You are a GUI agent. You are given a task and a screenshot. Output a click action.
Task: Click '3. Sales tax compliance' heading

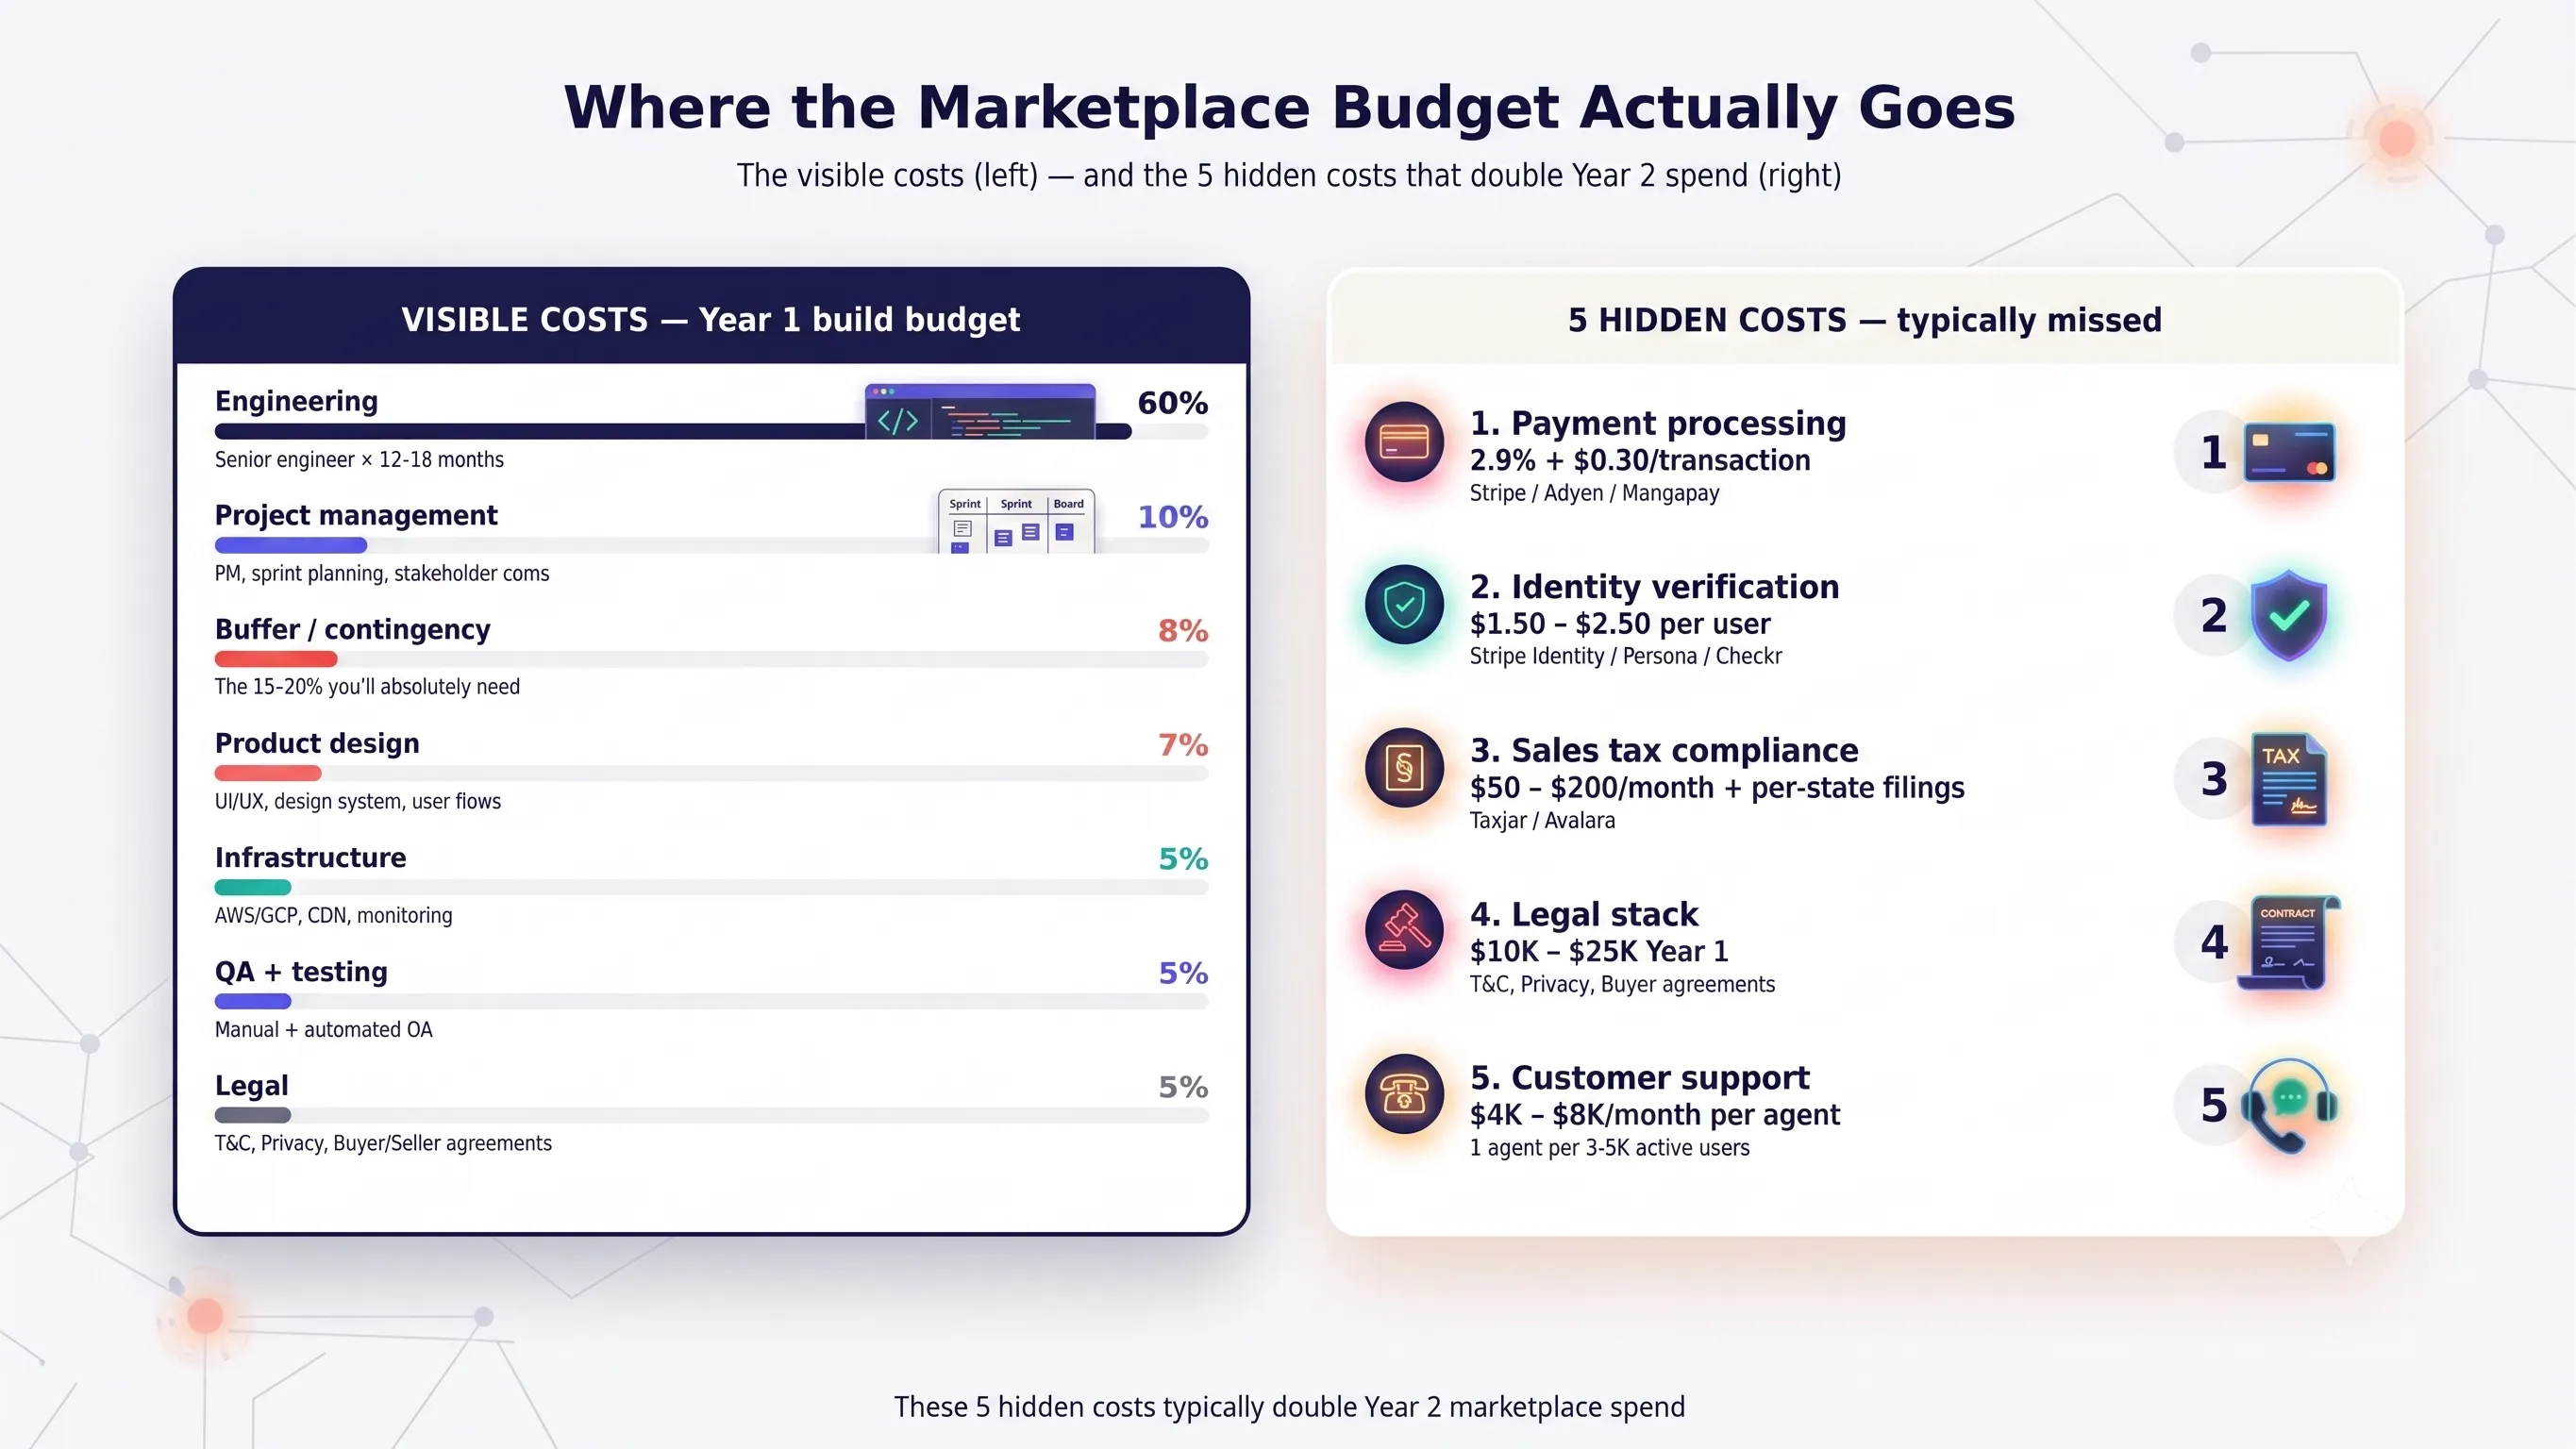point(1664,751)
